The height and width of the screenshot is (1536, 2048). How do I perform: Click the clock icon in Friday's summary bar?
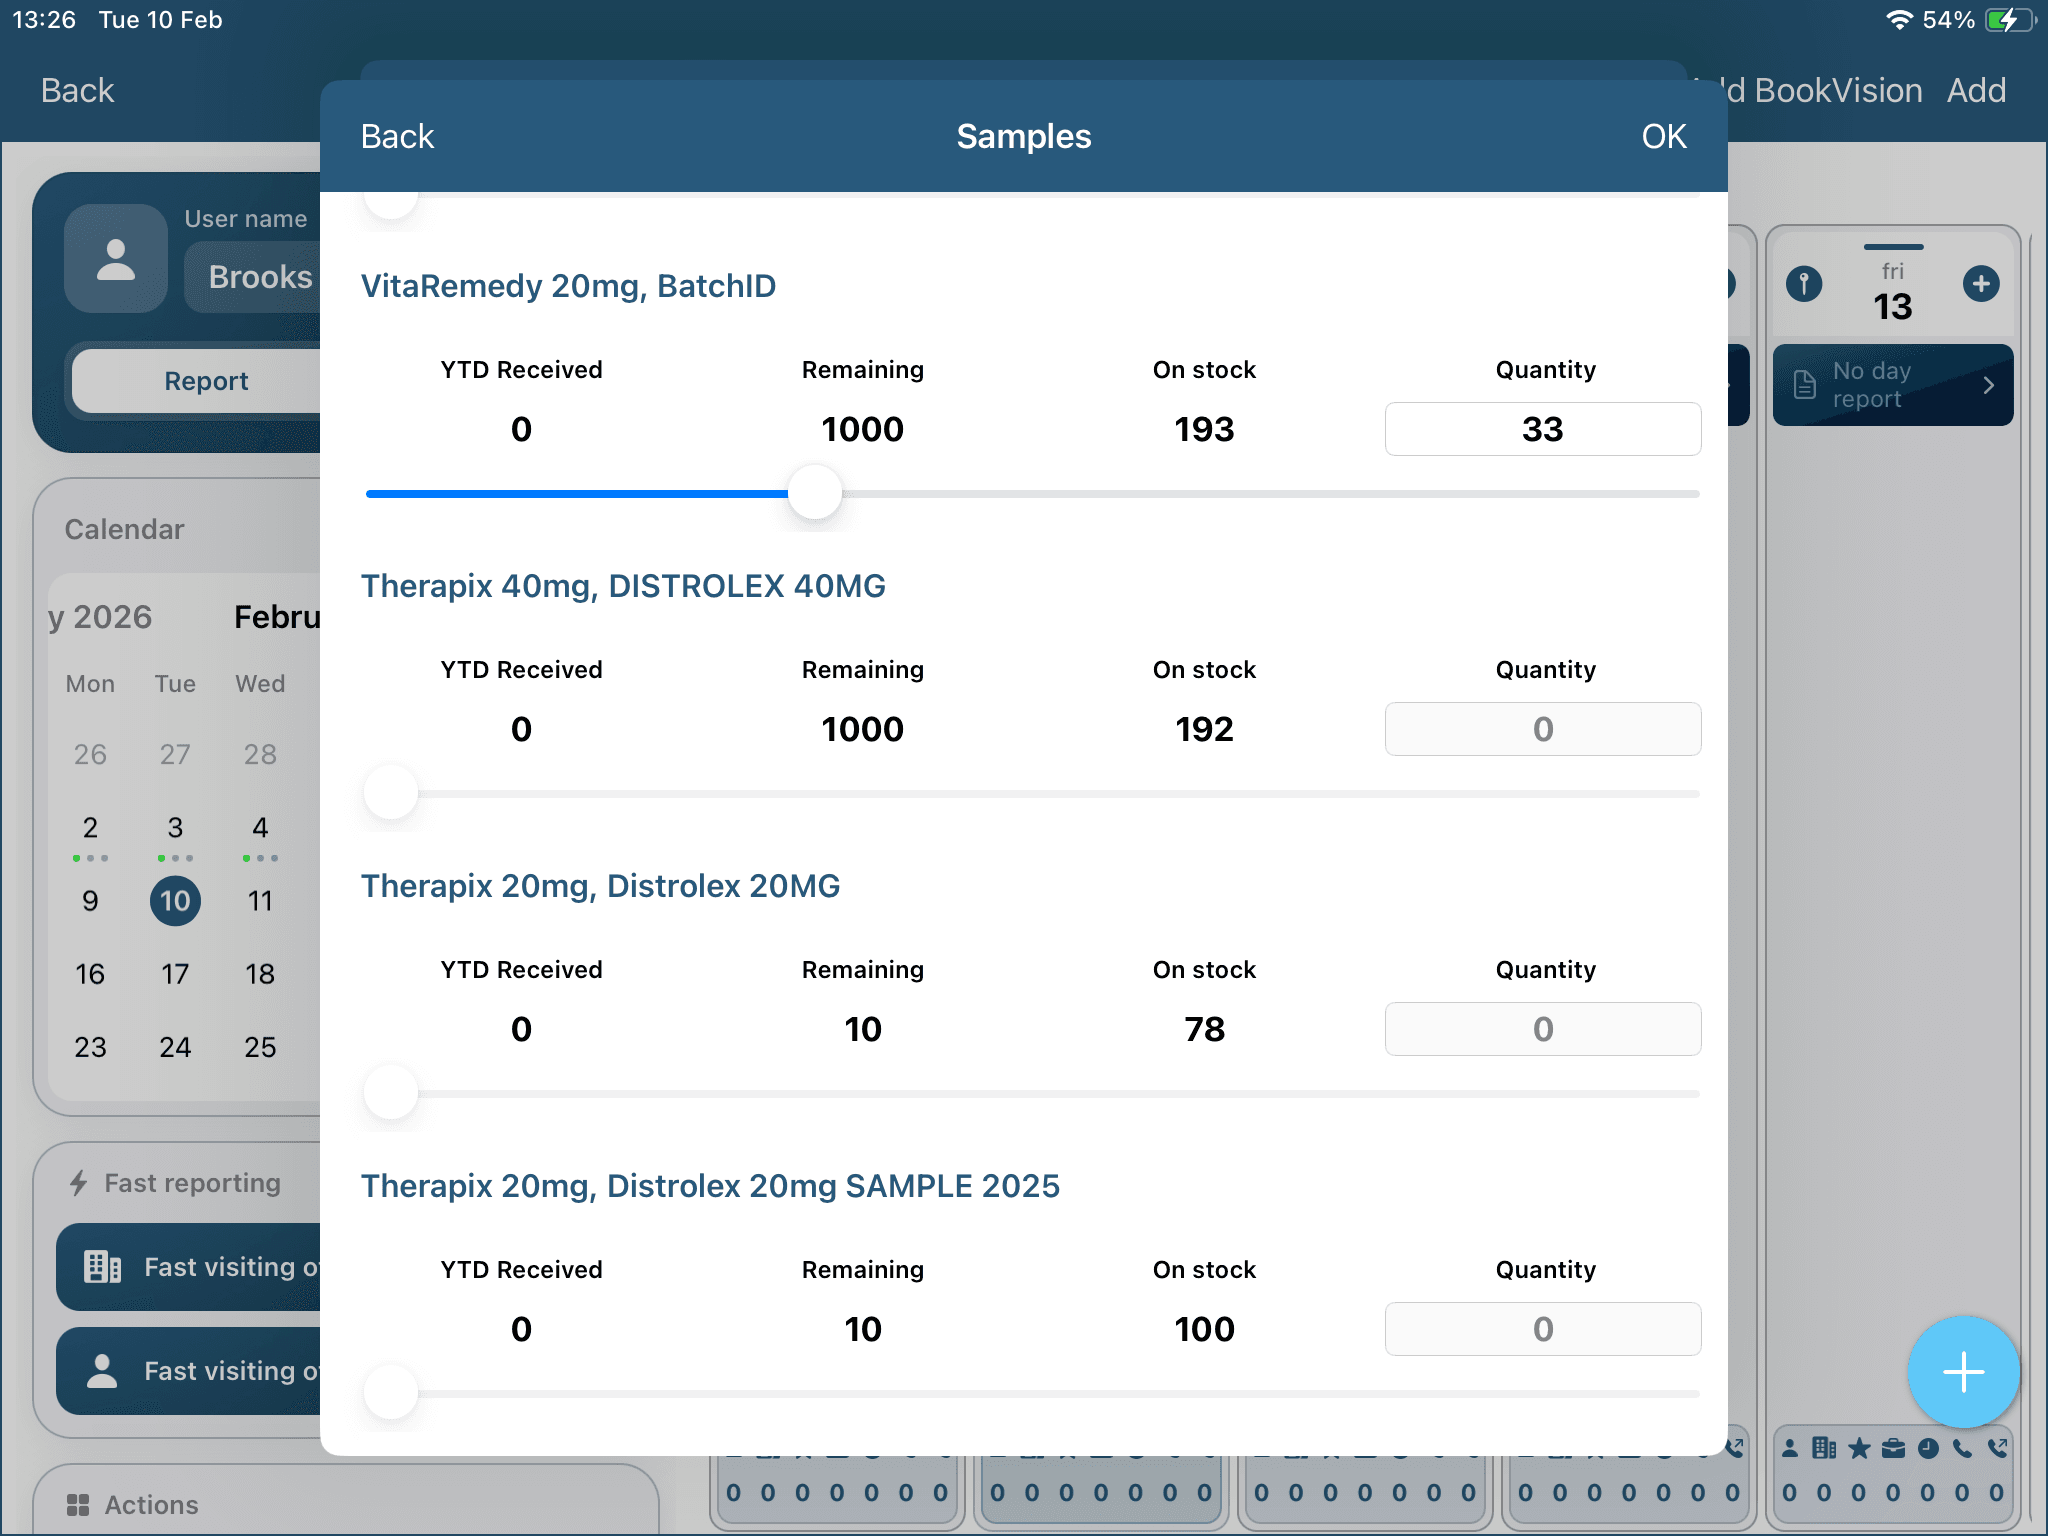tap(1928, 1448)
